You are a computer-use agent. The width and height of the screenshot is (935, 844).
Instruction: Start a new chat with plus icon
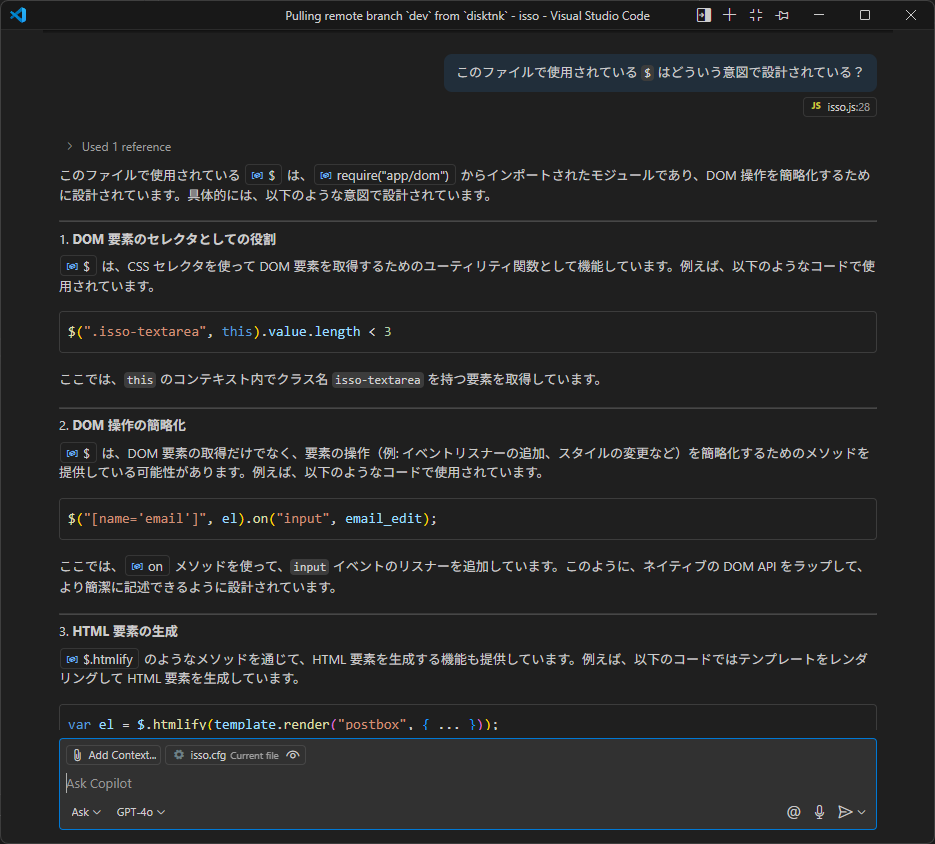(x=729, y=16)
